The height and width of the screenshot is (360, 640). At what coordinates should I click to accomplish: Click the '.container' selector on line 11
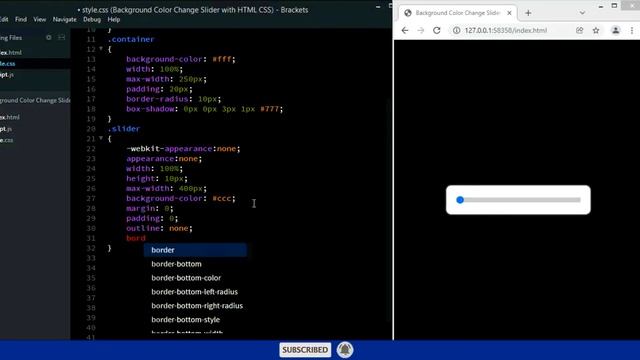point(131,39)
